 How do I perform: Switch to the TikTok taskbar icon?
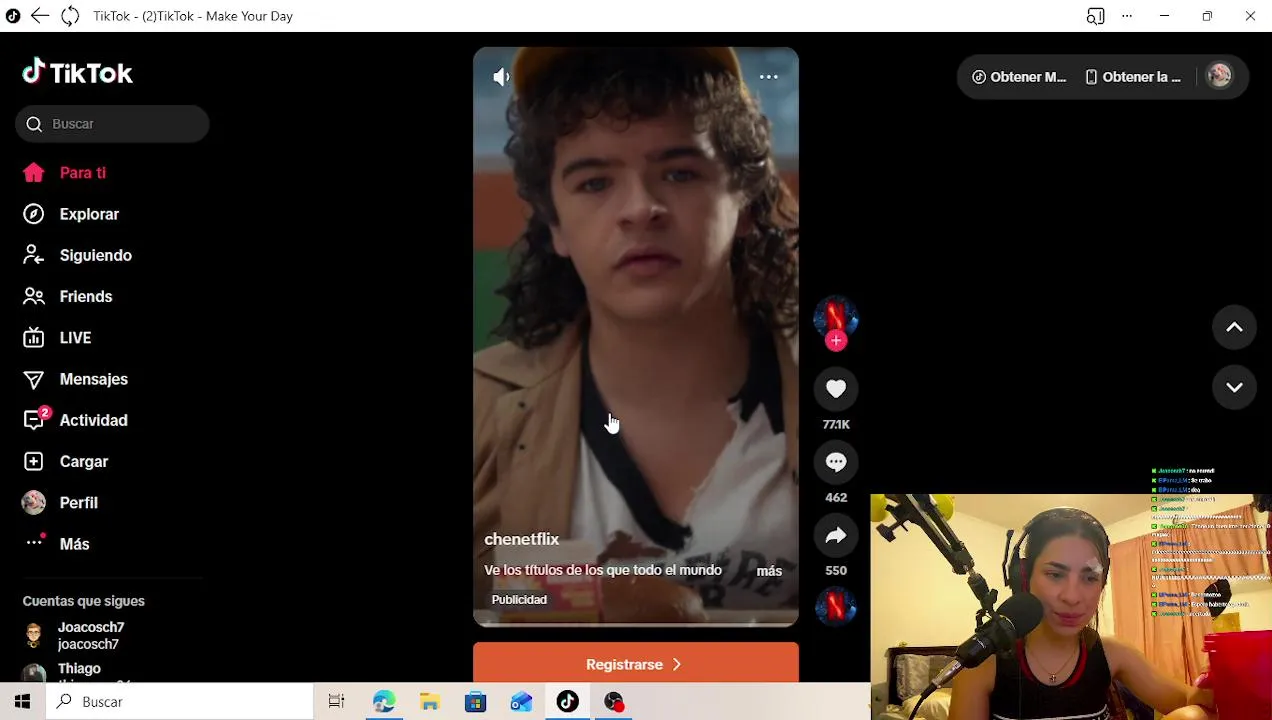click(567, 702)
